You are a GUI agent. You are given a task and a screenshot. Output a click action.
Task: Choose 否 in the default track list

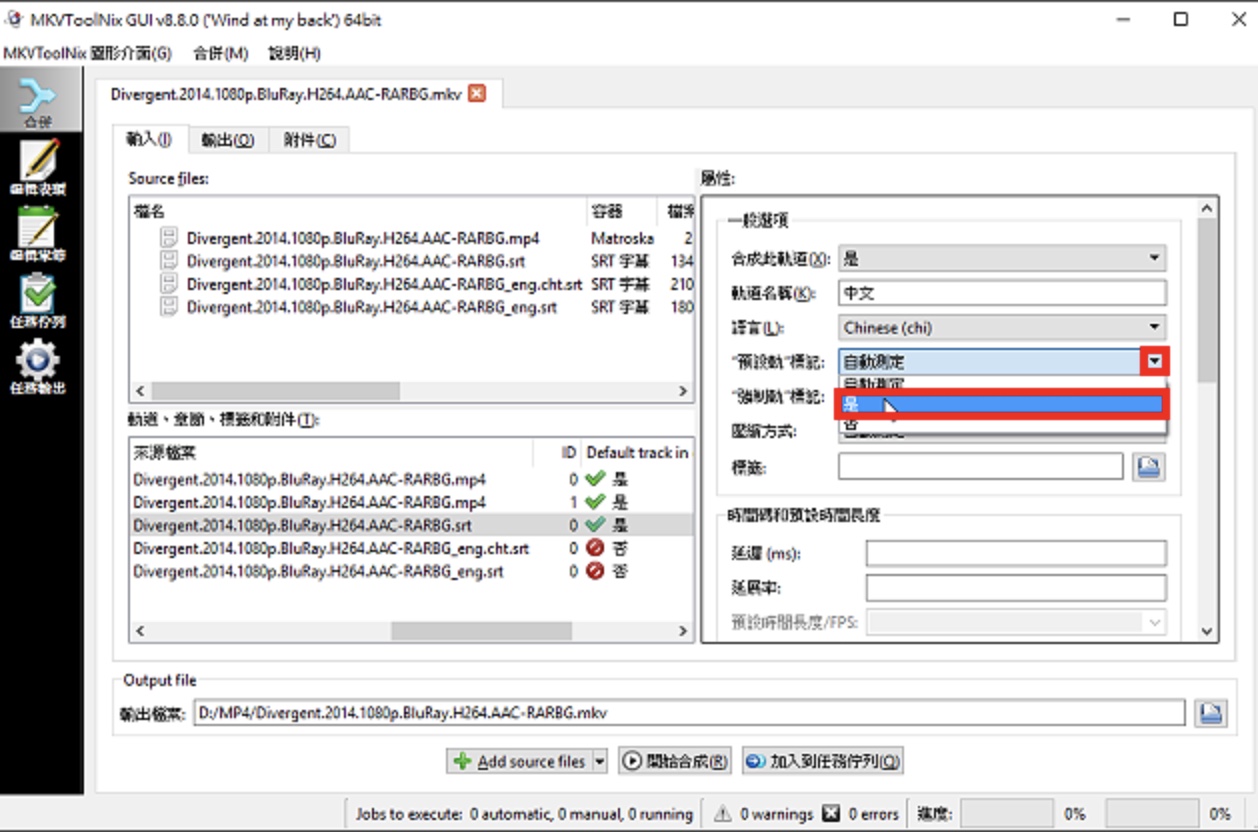pos(1002,424)
